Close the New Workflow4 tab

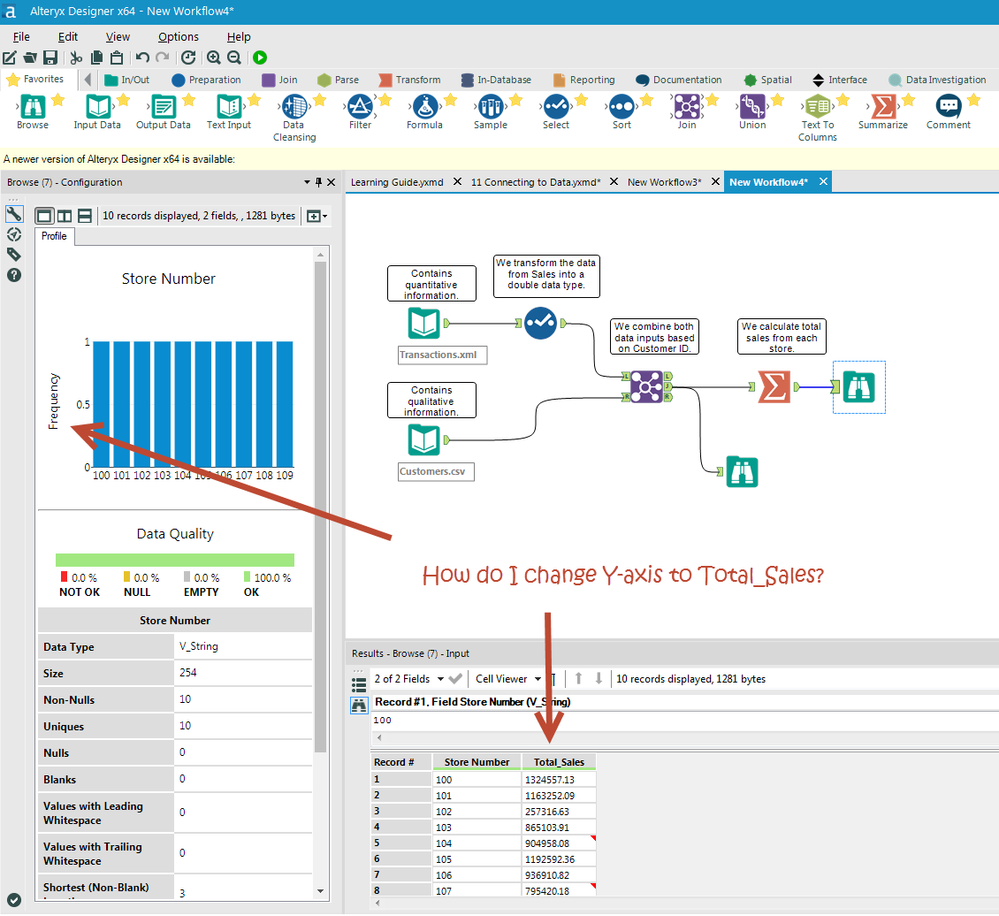[823, 182]
